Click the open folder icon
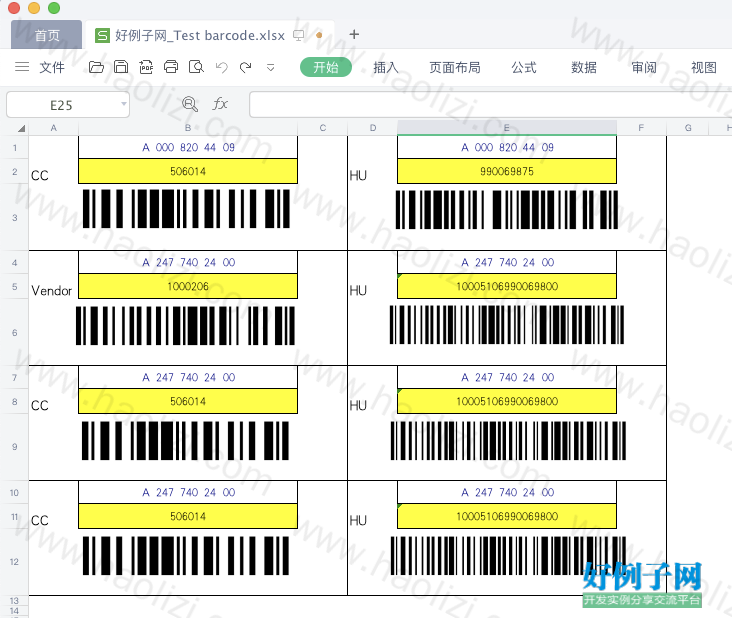The width and height of the screenshot is (732, 618). click(x=96, y=67)
